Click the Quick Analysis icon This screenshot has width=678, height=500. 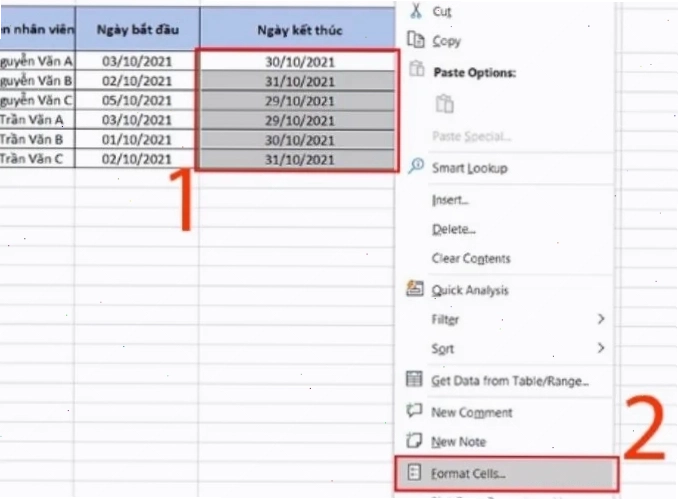(415, 288)
